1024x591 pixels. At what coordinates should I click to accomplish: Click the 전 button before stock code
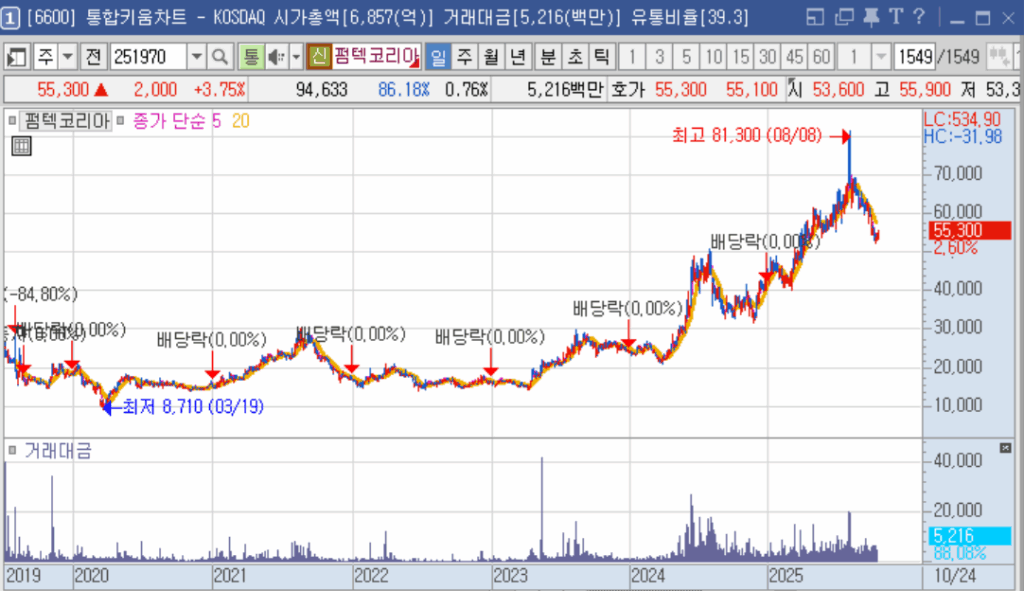click(92, 56)
